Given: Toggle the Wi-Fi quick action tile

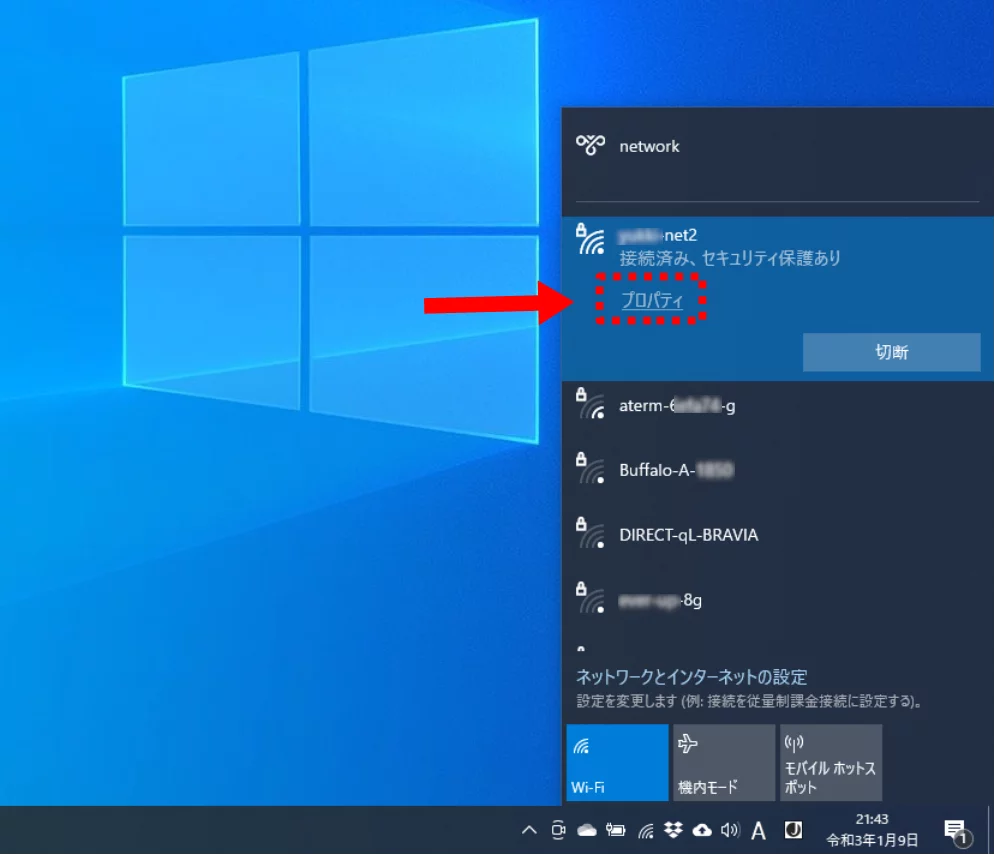Looking at the screenshot, I should coord(617,763).
